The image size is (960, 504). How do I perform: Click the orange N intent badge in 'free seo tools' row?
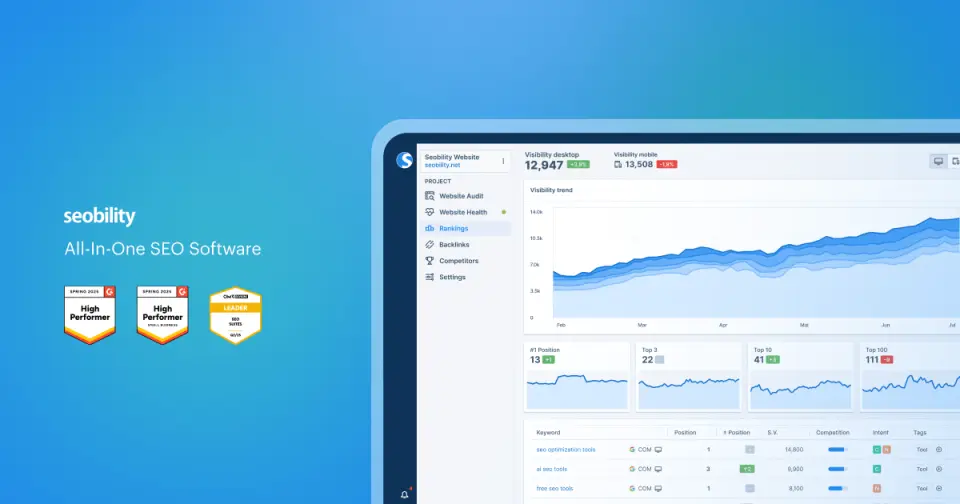click(x=877, y=489)
